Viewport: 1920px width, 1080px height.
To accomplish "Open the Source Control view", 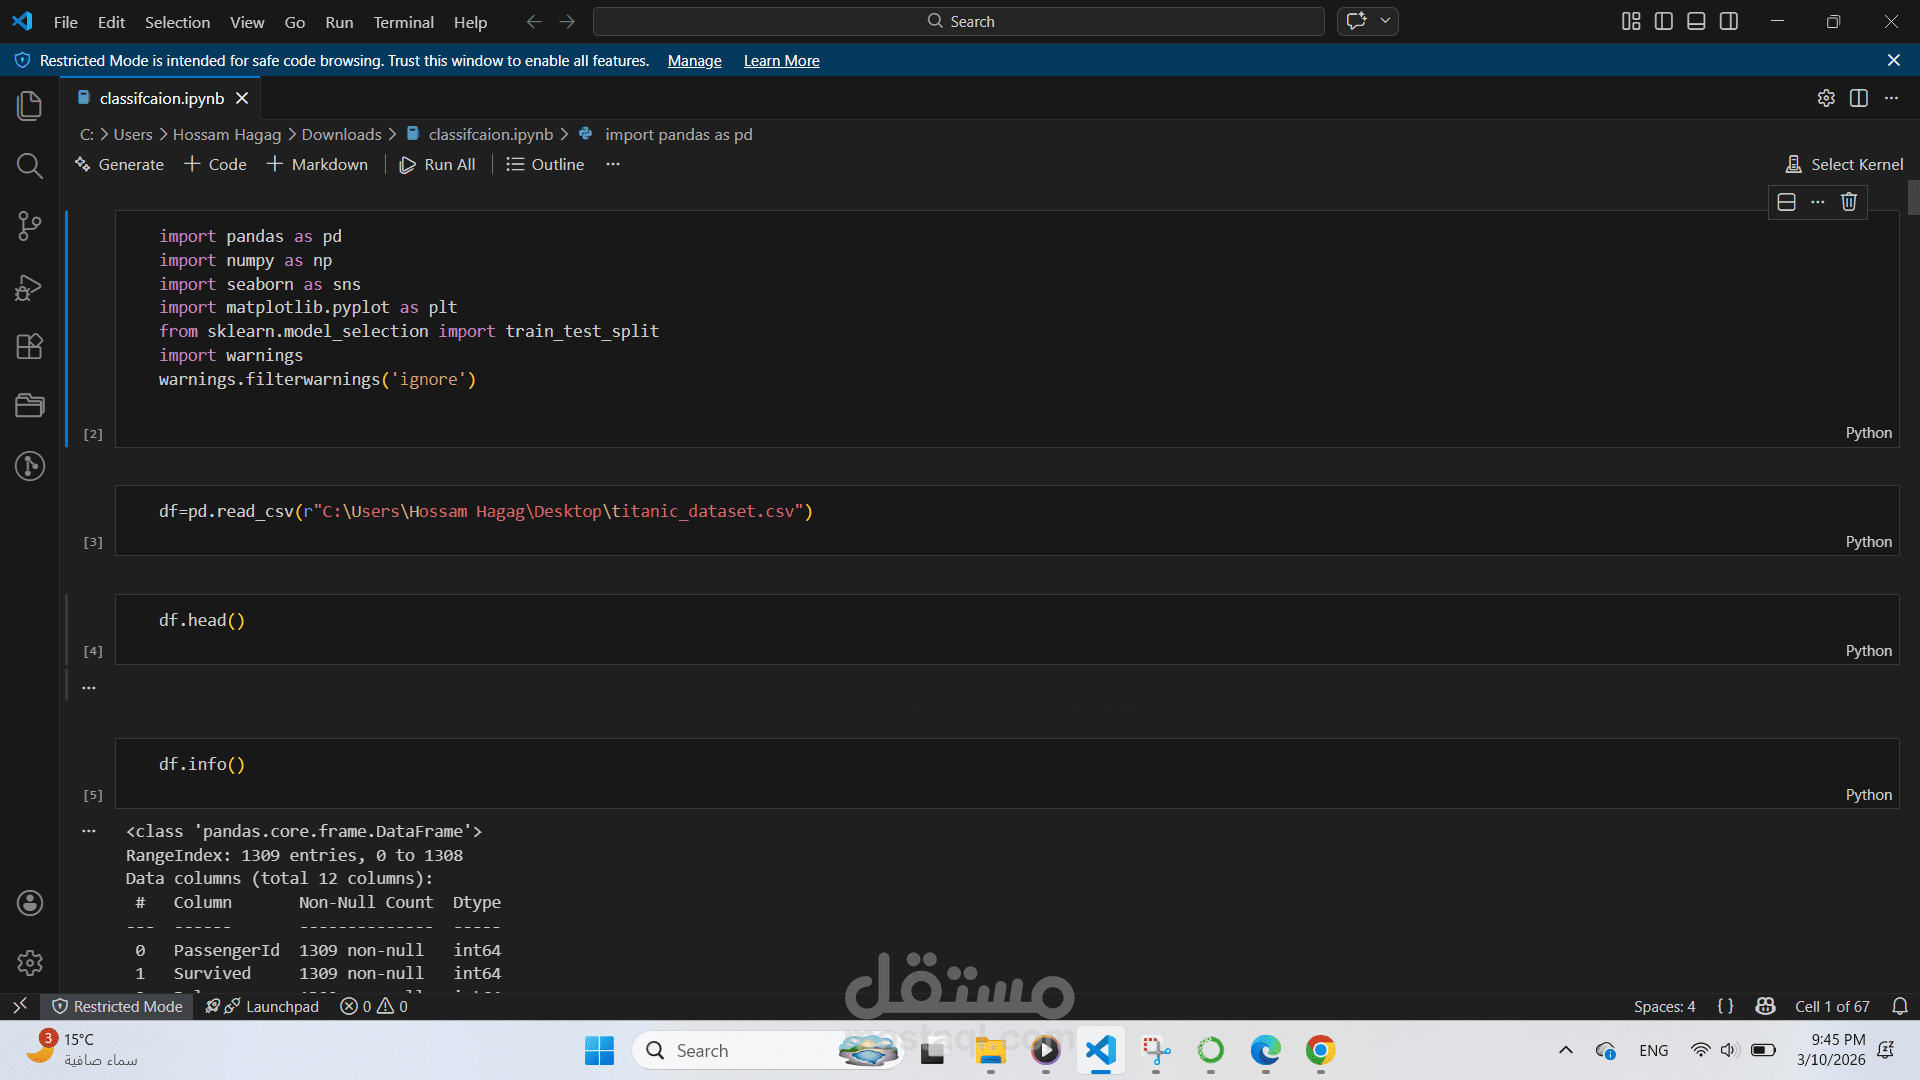I will [30, 226].
